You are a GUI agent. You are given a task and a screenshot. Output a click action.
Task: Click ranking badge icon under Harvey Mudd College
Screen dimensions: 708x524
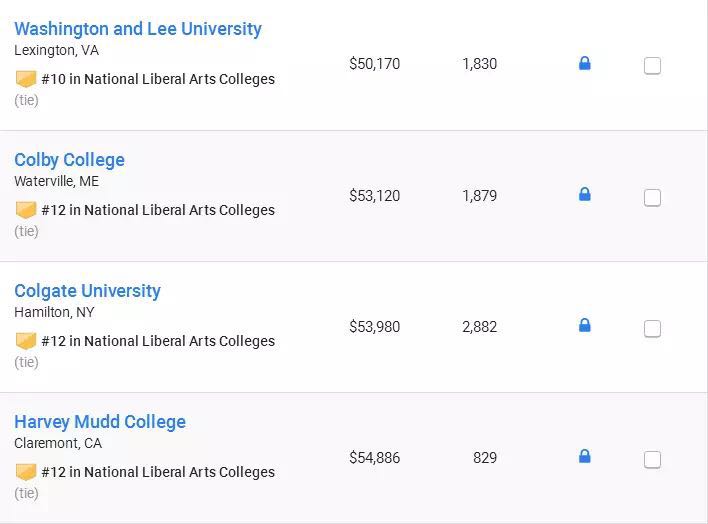tap(26, 472)
